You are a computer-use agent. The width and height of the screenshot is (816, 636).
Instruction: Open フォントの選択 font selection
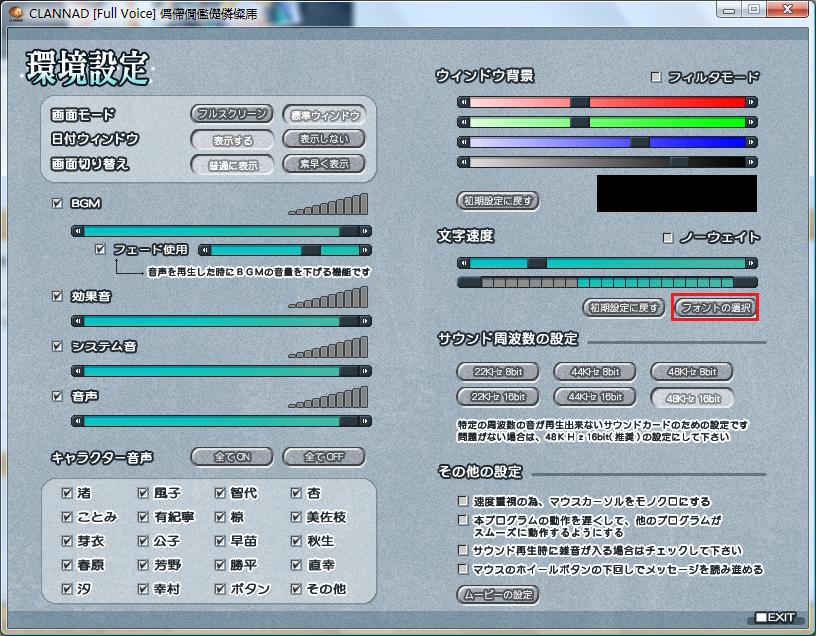point(716,308)
